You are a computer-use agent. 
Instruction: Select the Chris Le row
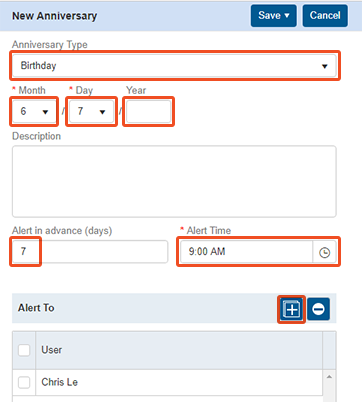[167, 382]
